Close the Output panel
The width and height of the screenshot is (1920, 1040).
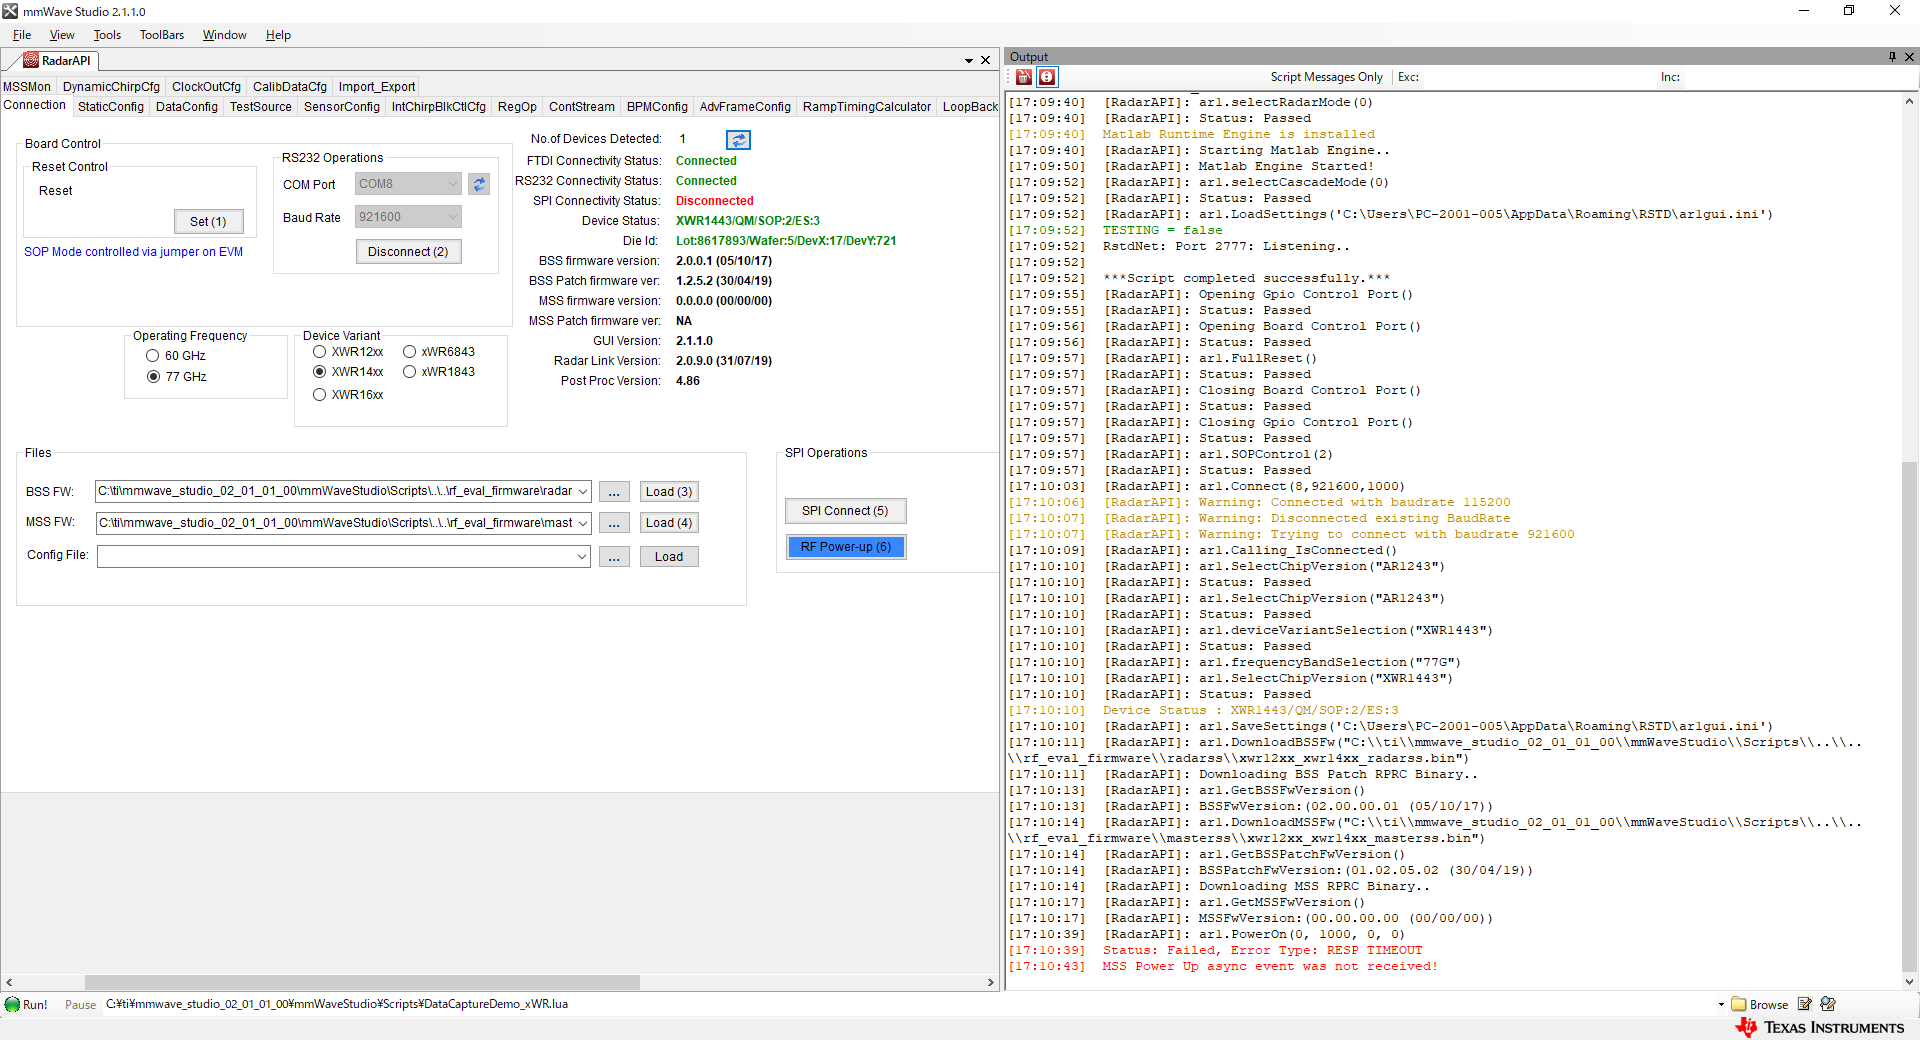(x=1909, y=57)
